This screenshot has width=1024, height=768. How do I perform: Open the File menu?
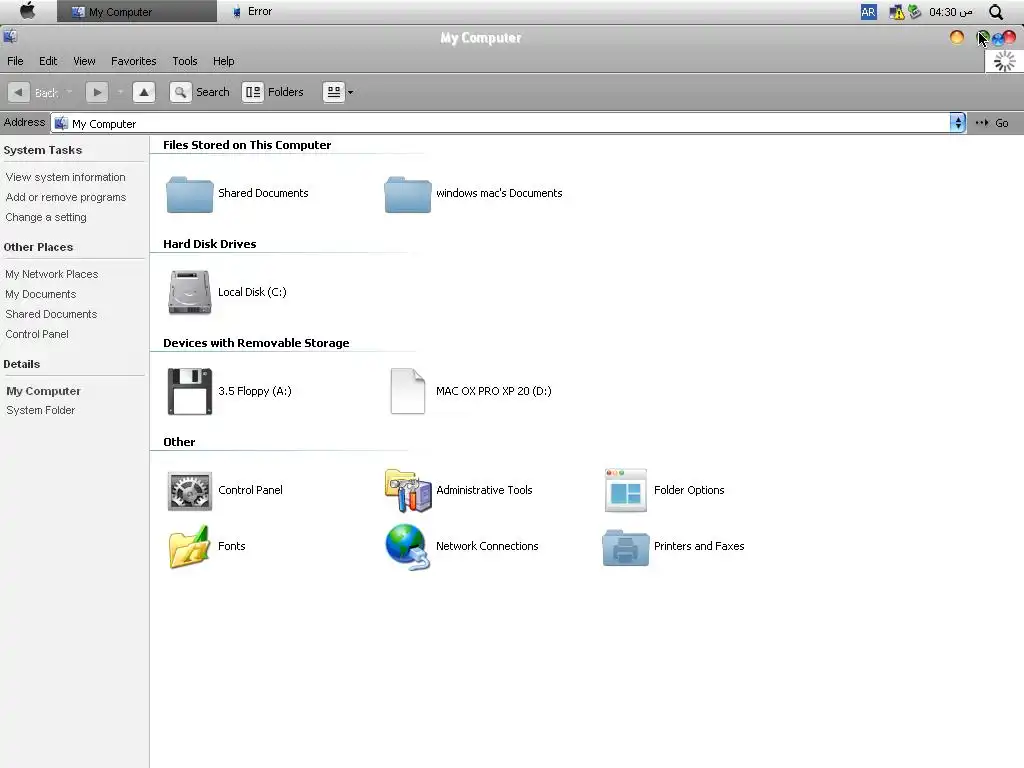15,61
